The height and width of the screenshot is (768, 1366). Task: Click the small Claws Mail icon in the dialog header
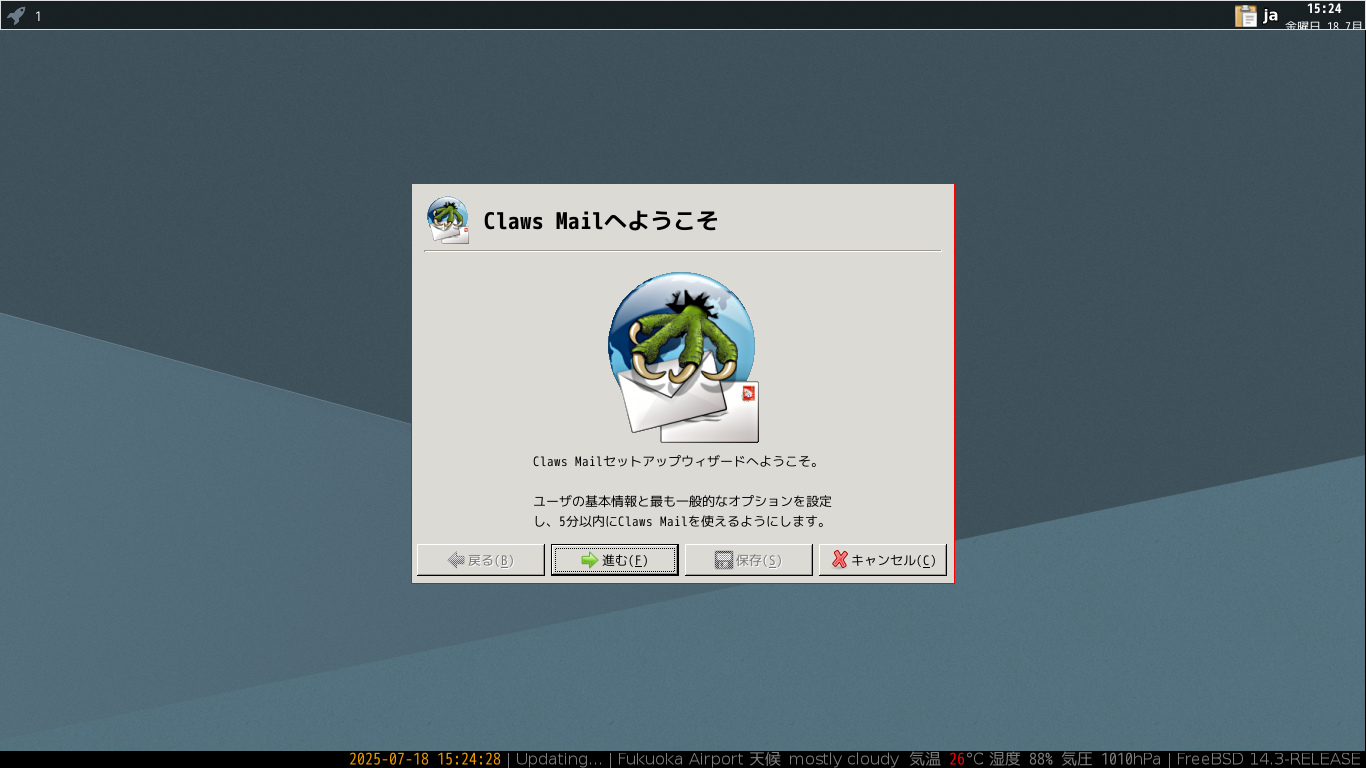point(448,220)
